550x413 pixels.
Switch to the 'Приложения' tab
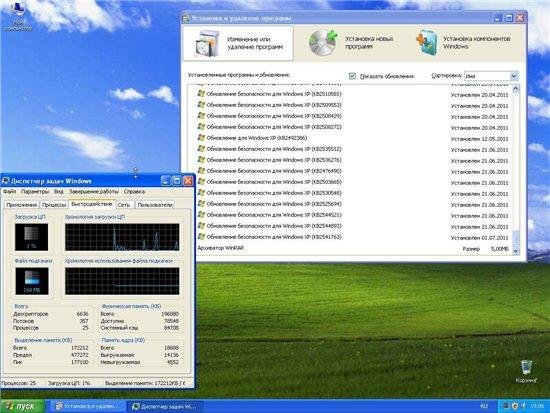click(22, 205)
